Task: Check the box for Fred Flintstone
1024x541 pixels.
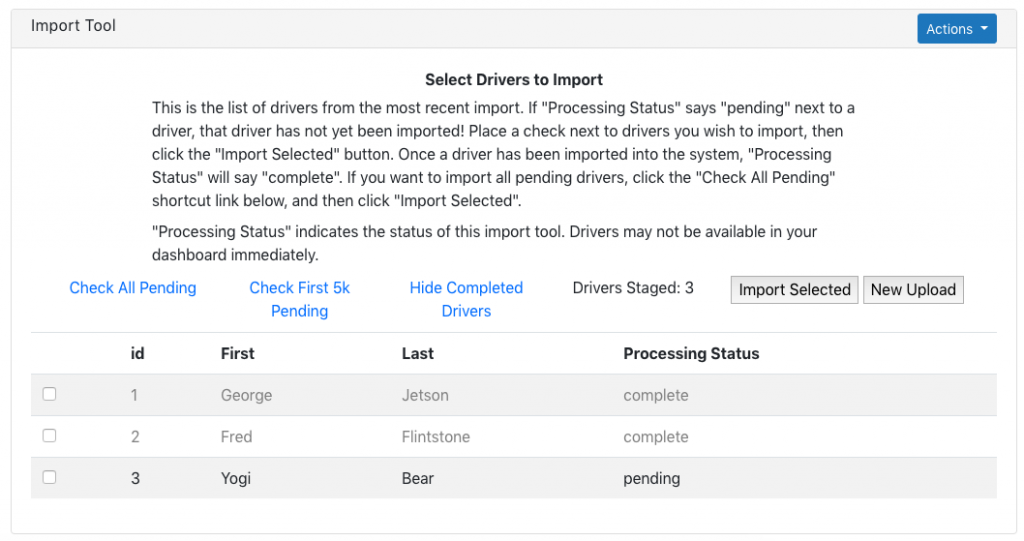Action: 50,436
